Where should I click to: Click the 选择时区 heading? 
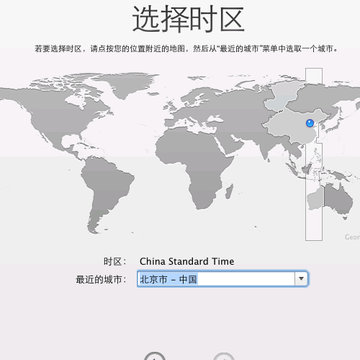(189, 19)
